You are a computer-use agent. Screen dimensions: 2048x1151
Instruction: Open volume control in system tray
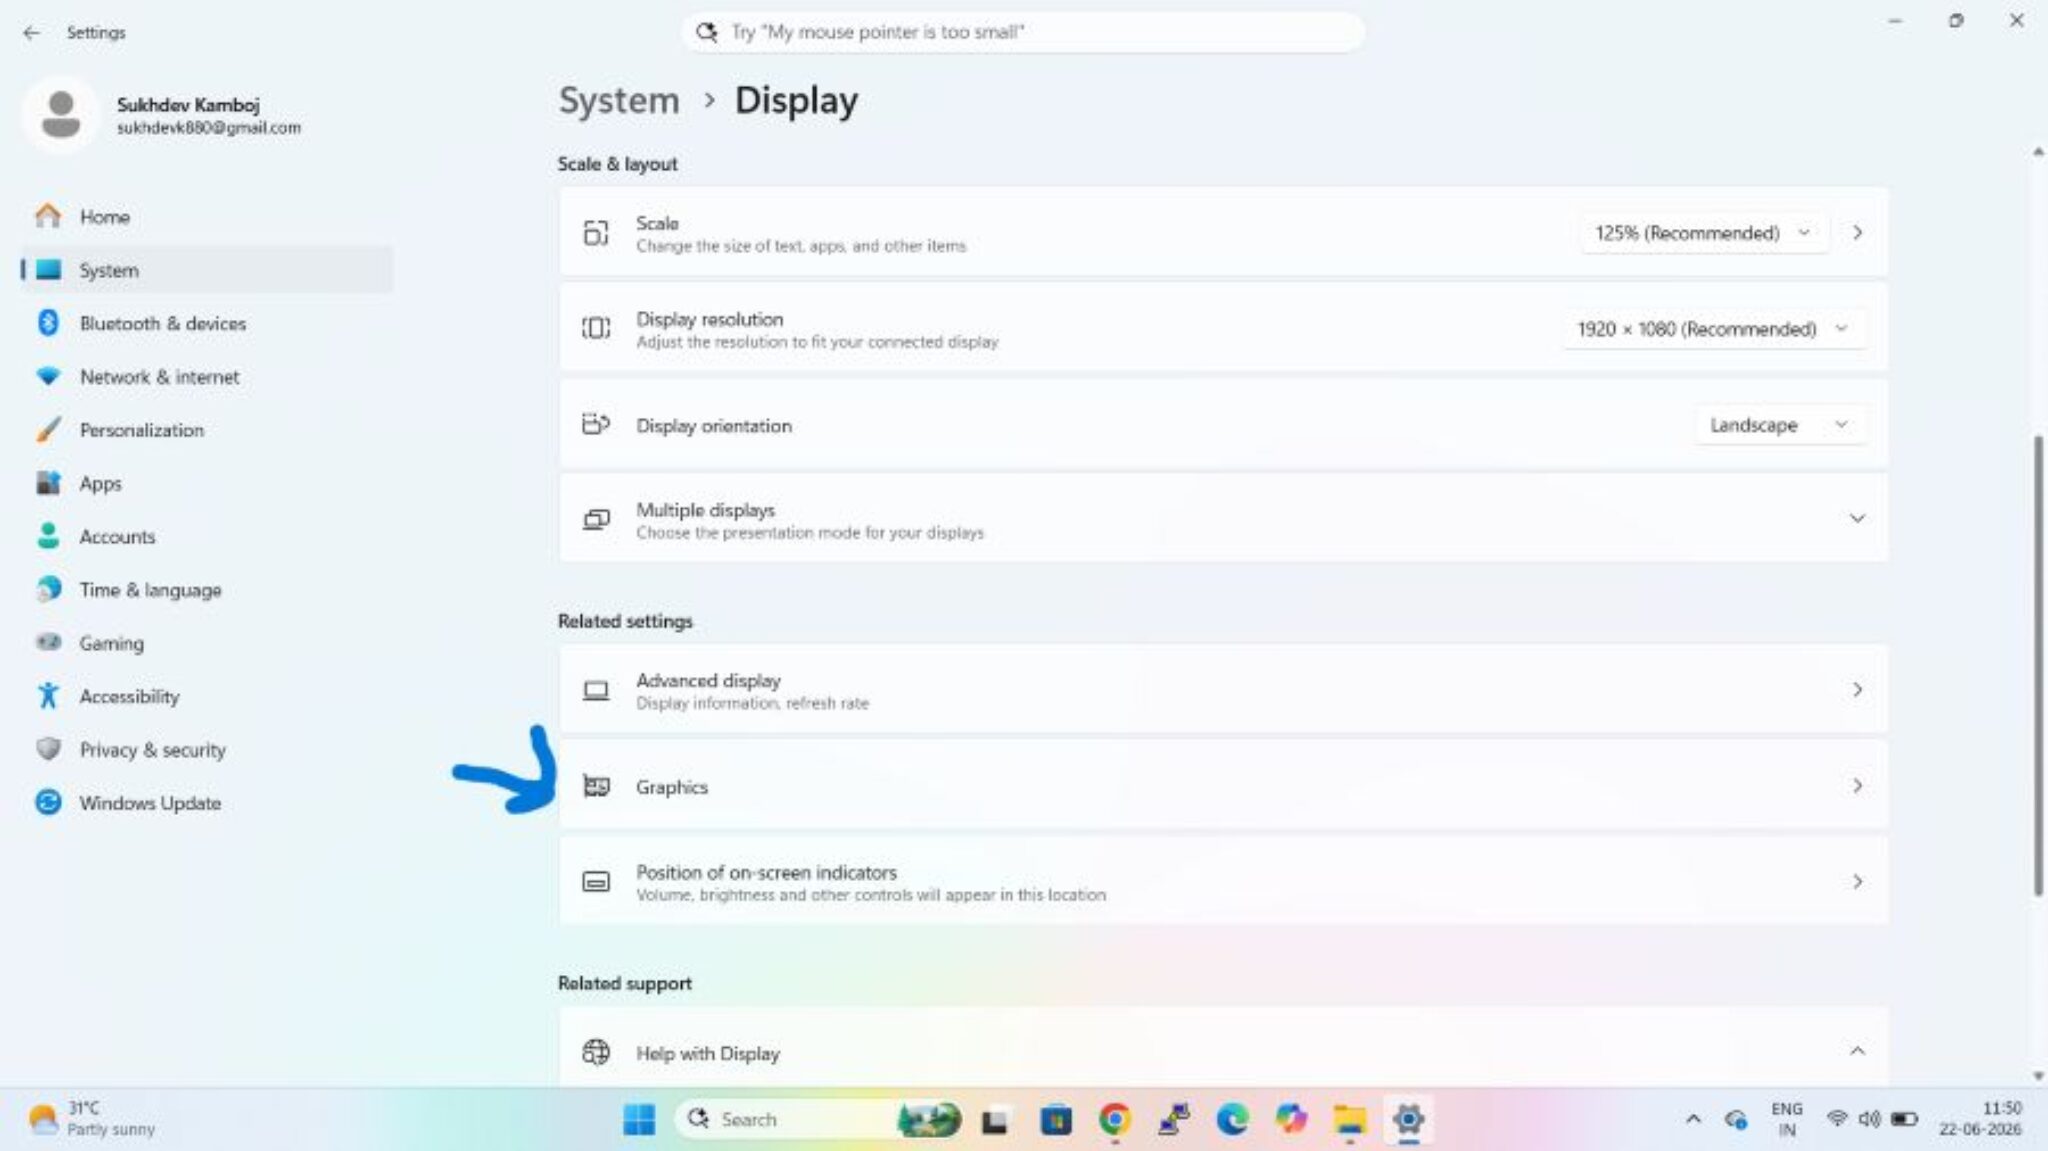(x=1869, y=1119)
